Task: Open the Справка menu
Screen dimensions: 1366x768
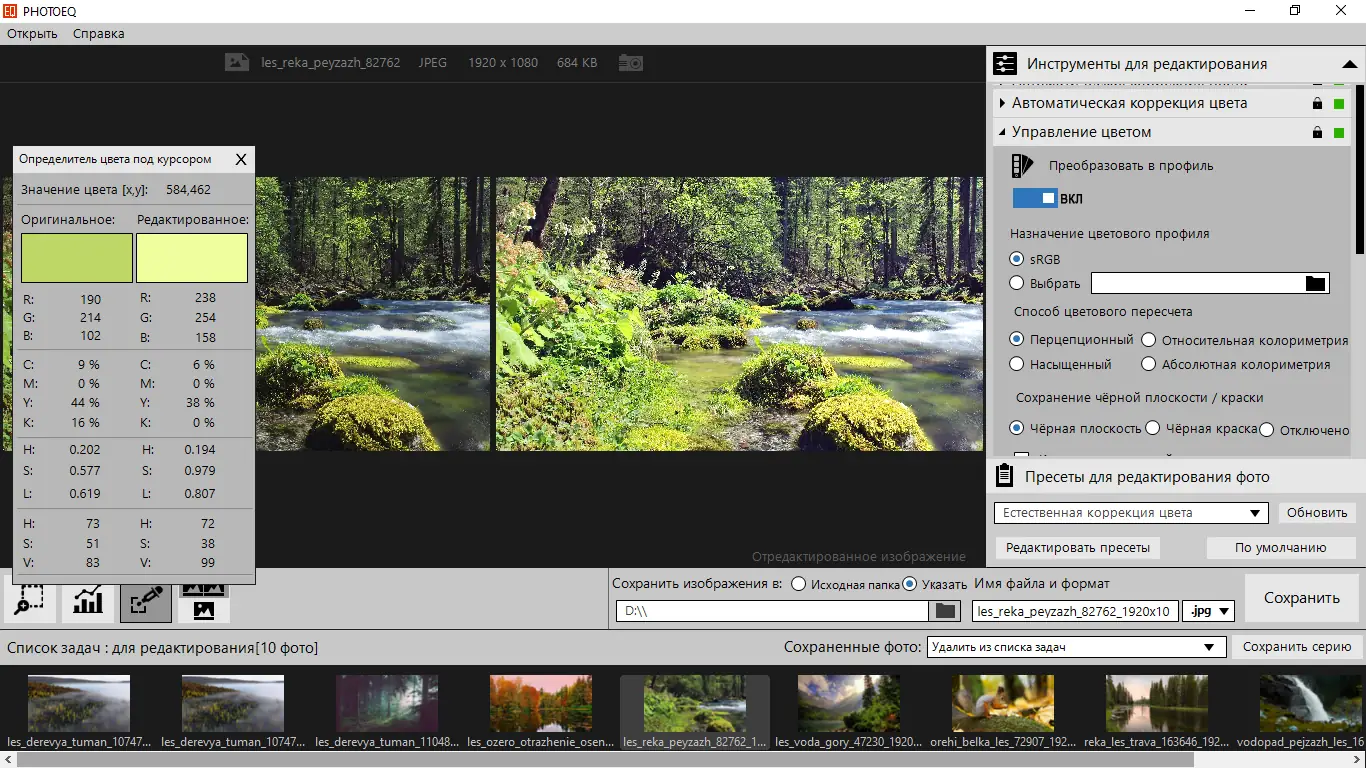Action: coord(99,34)
